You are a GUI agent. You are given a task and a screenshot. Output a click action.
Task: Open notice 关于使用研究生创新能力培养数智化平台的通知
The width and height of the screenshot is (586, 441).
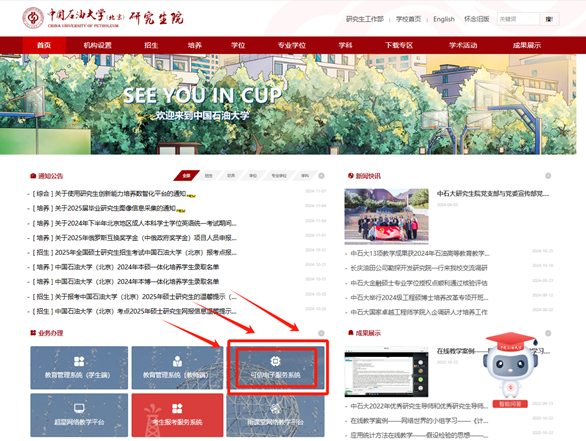pos(120,194)
